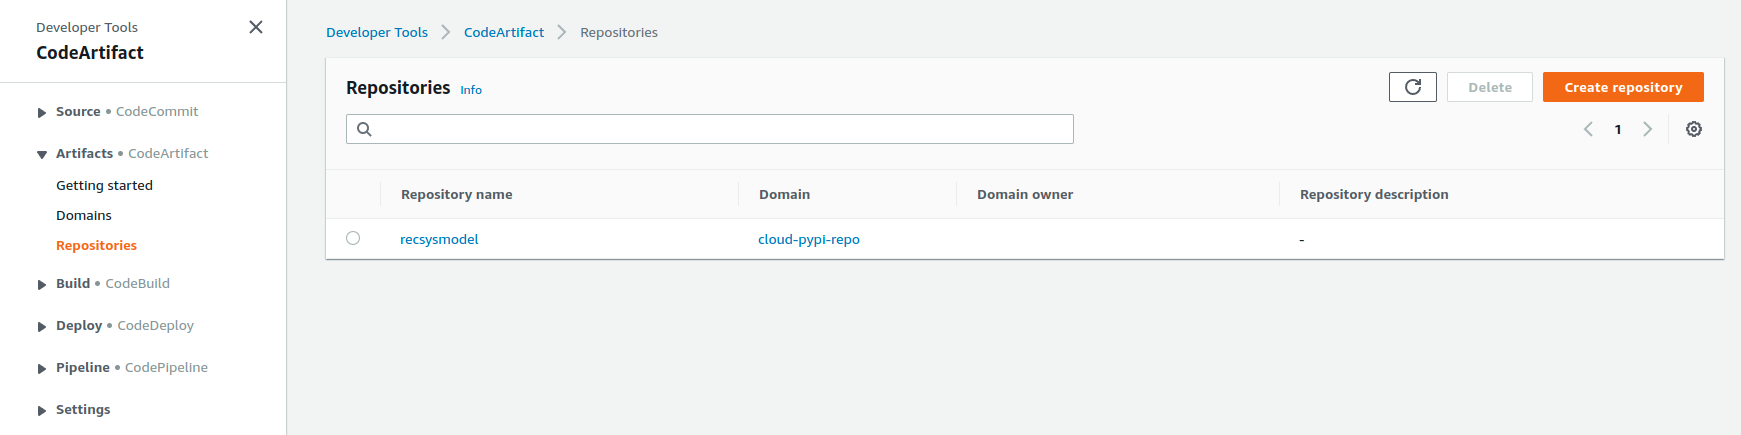The height and width of the screenshot is (435, 1741).
Task: Click the Create repository button
Action: (x=1623, y=87)
